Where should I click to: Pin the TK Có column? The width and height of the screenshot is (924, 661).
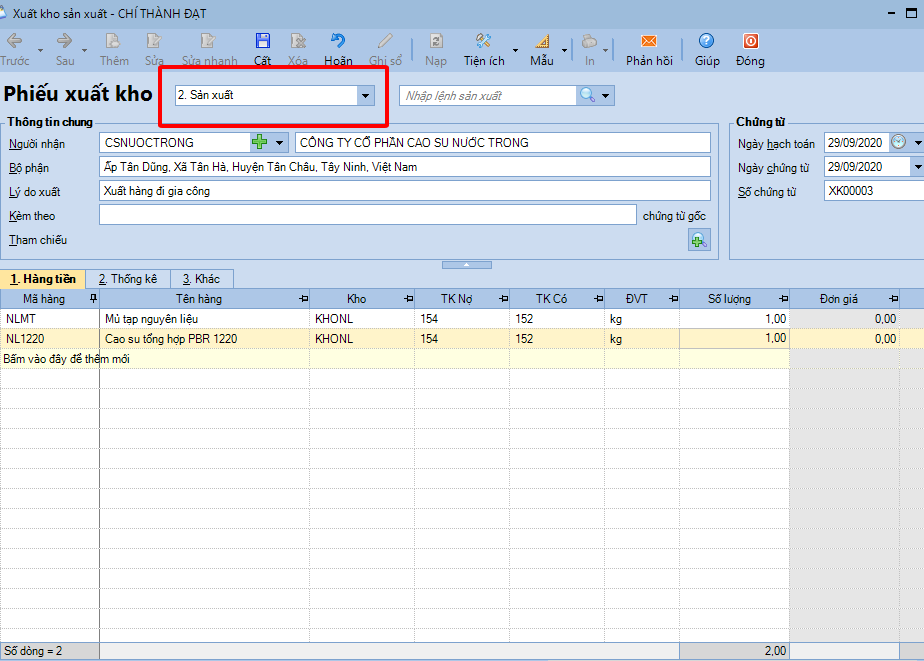click(599, 299)
